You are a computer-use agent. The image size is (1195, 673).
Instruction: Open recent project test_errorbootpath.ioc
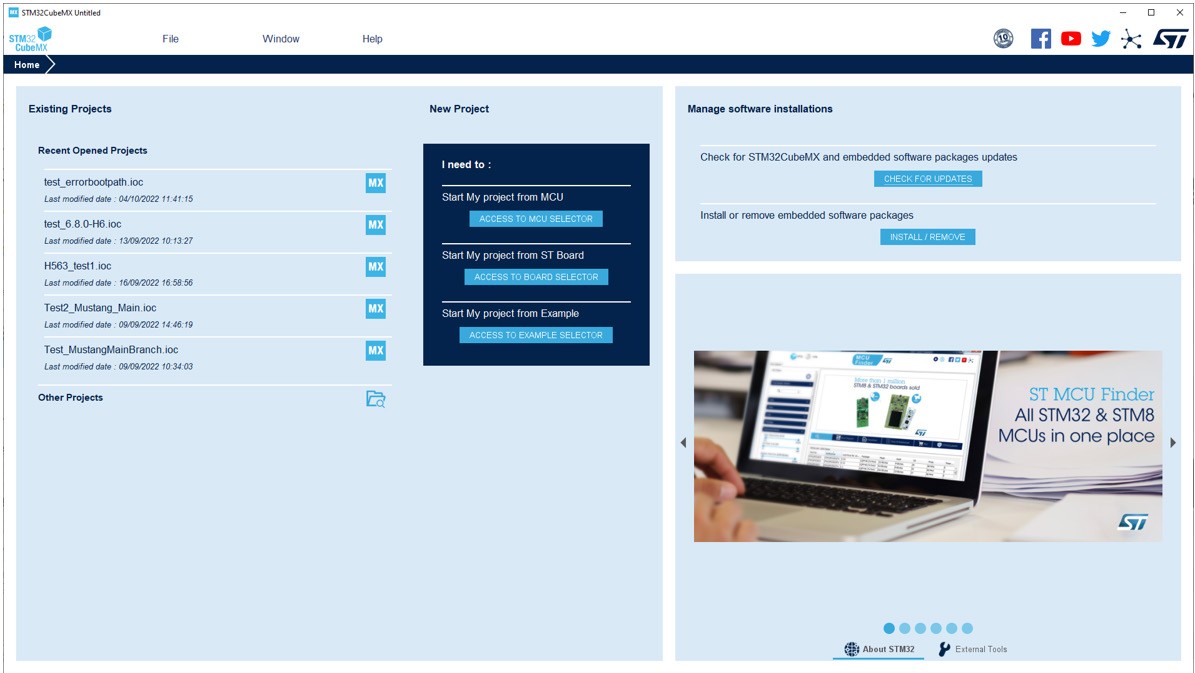[94, 182]
